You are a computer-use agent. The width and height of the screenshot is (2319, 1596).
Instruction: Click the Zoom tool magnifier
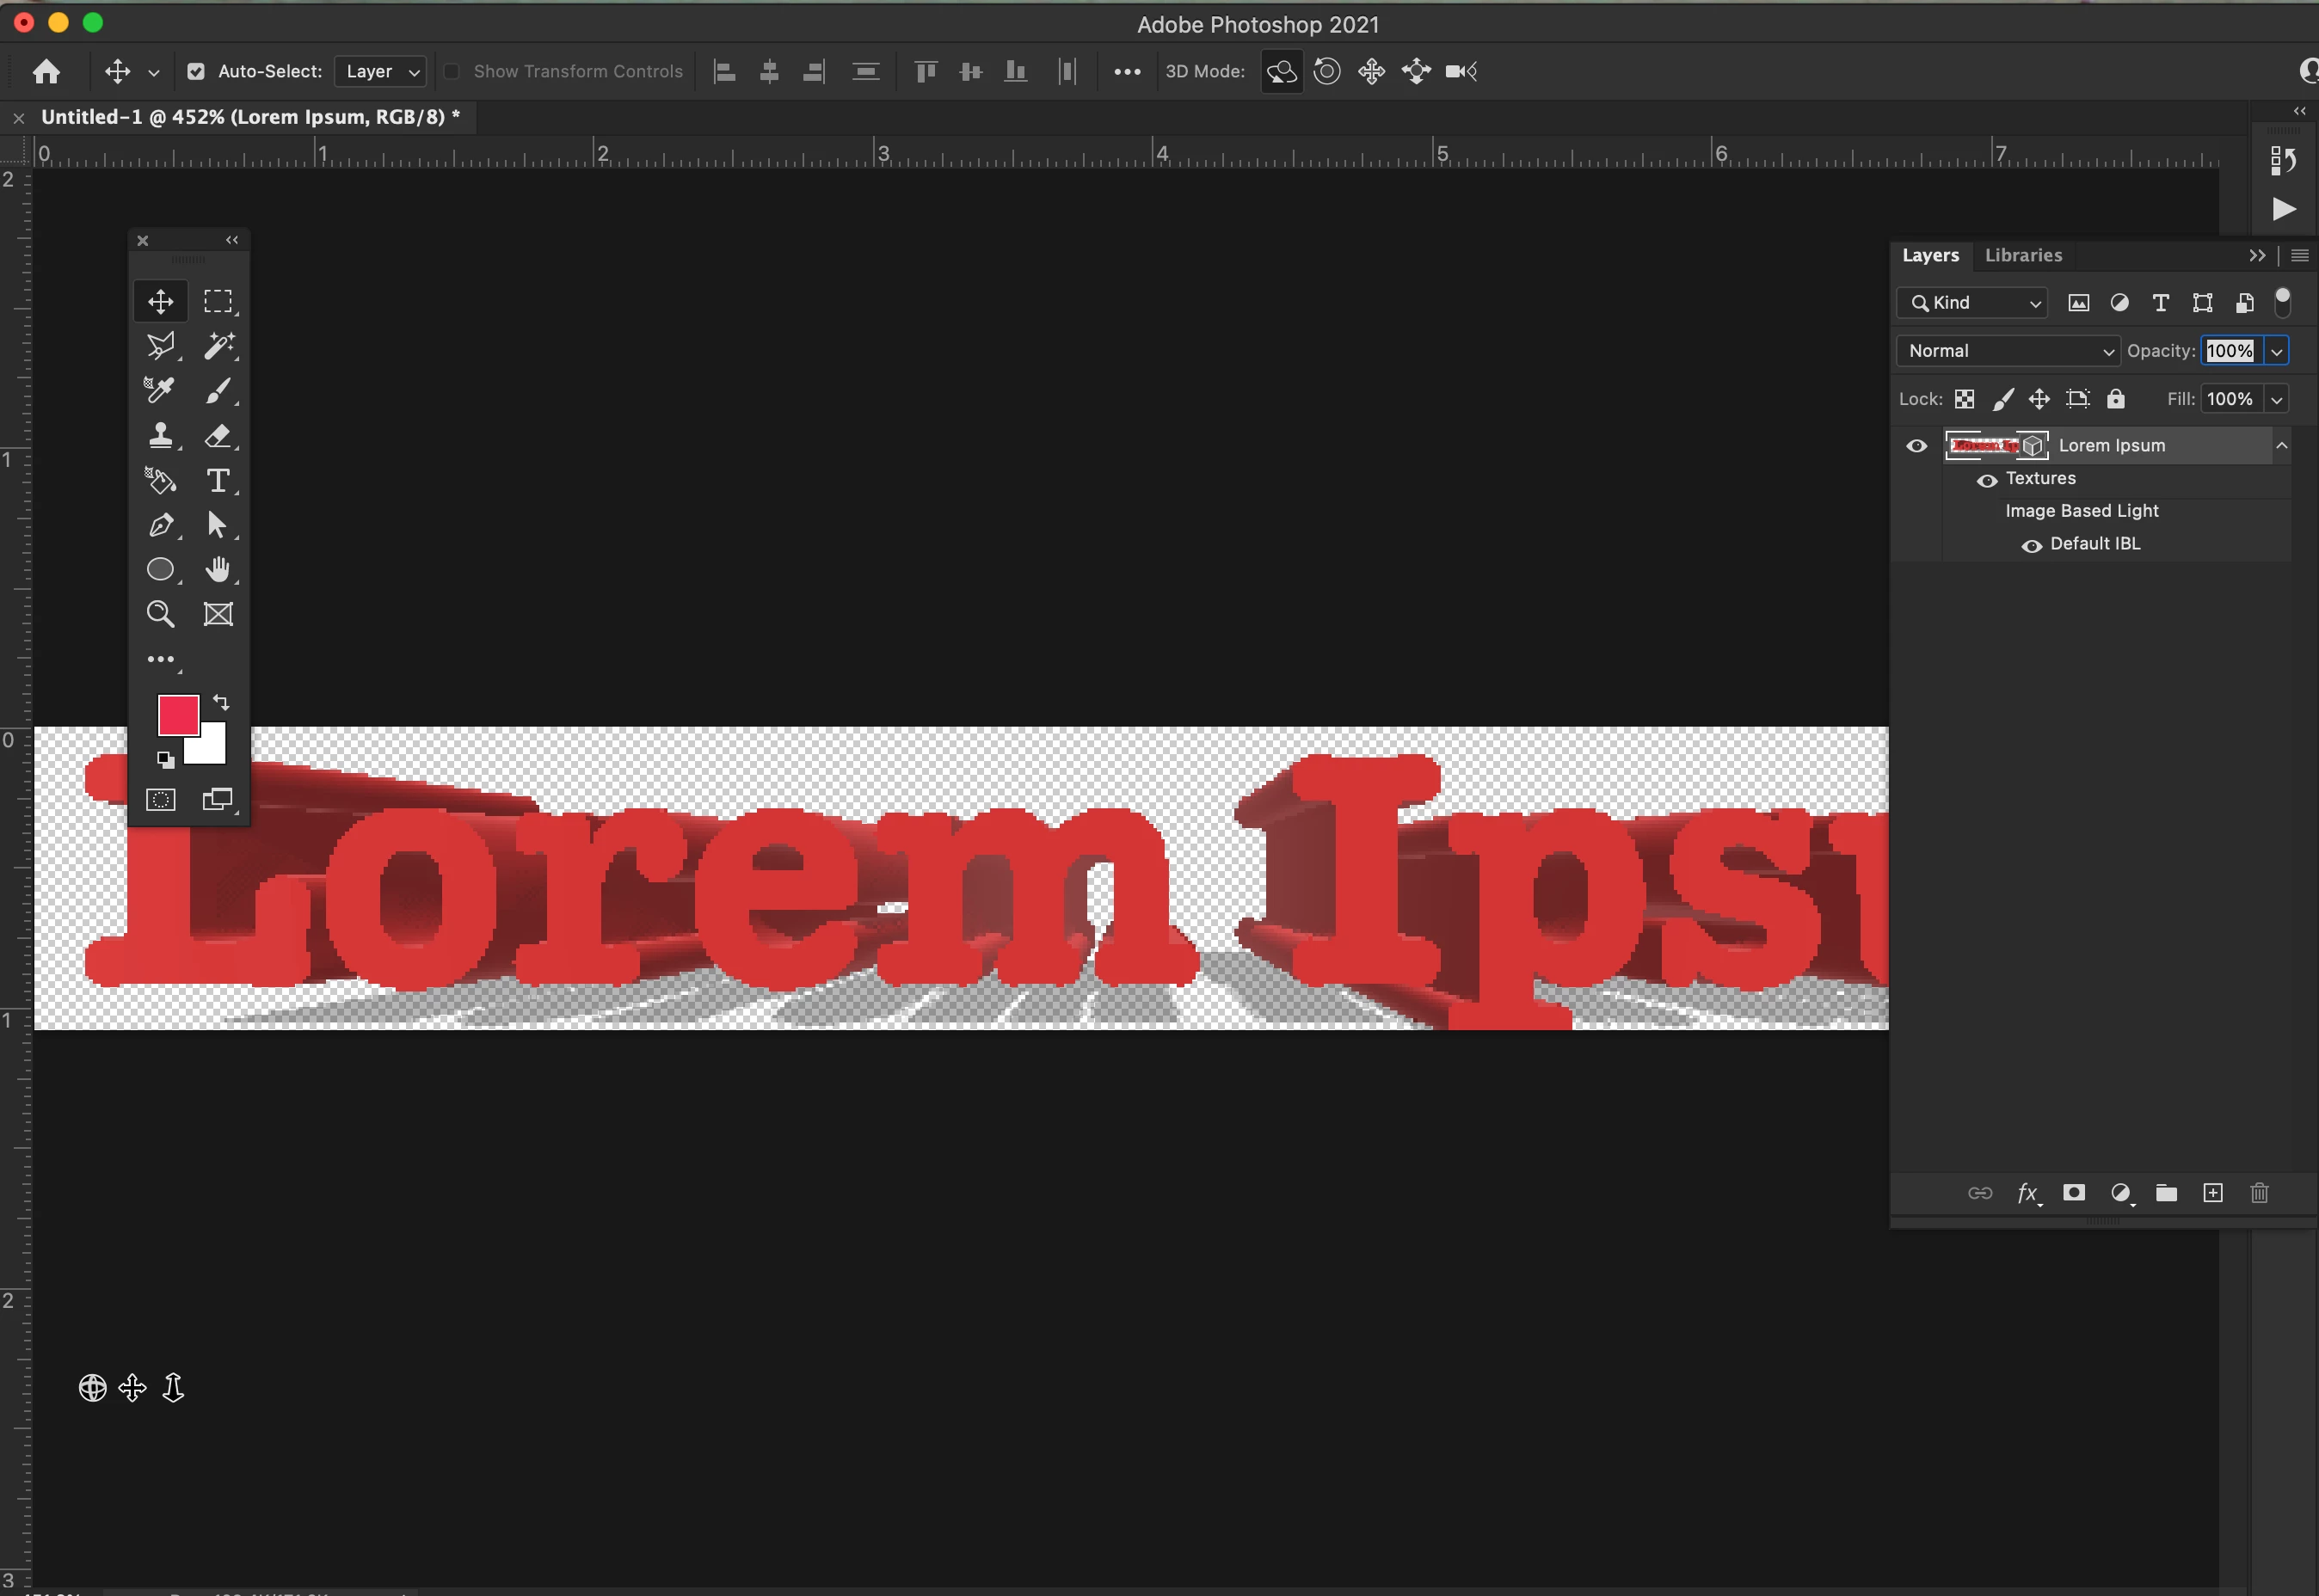[x=160, y=614]
